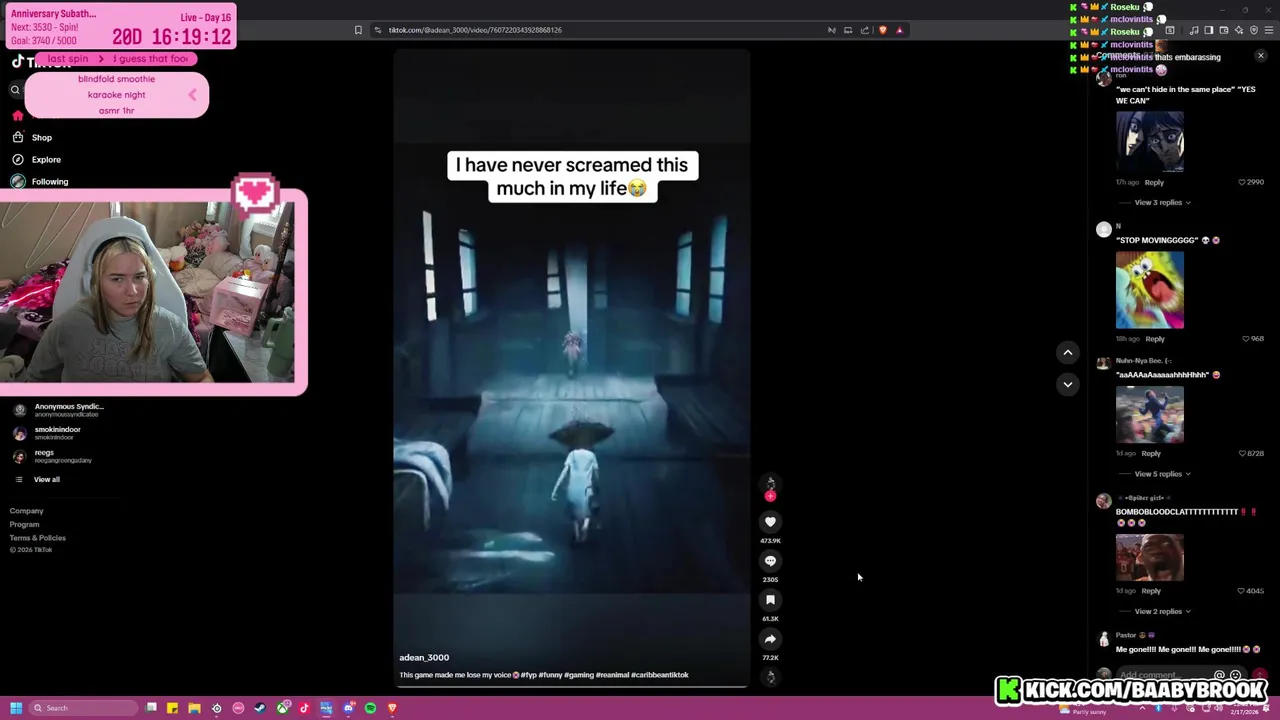Like the STOP MOVINGGGGG comment with 968 likes
1280x720 pixels.
coord(1246,338)
